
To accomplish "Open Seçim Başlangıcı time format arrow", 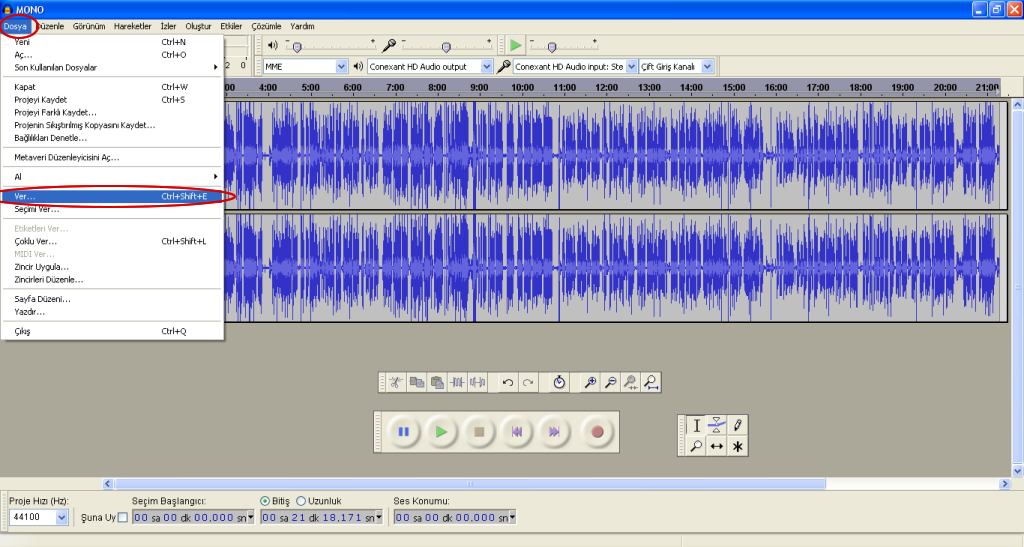I will [251, 518].
